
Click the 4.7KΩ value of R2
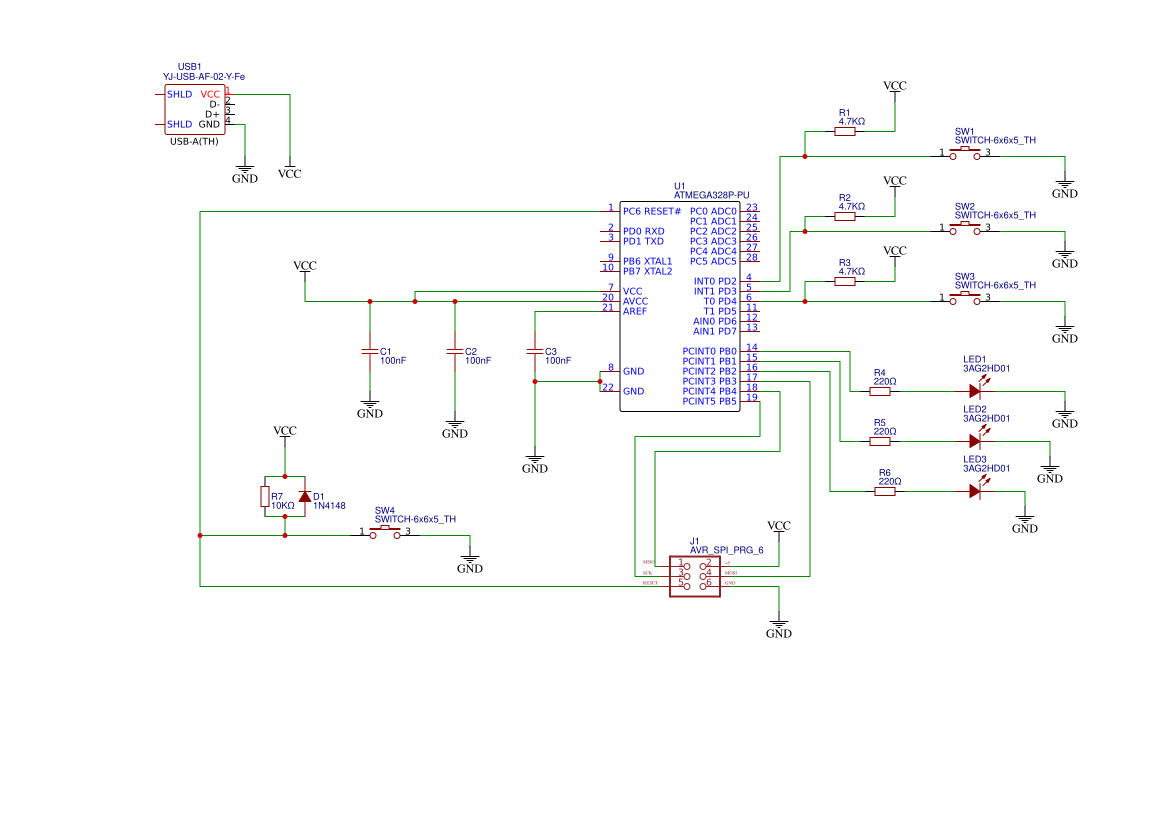[x=851, y=207]
